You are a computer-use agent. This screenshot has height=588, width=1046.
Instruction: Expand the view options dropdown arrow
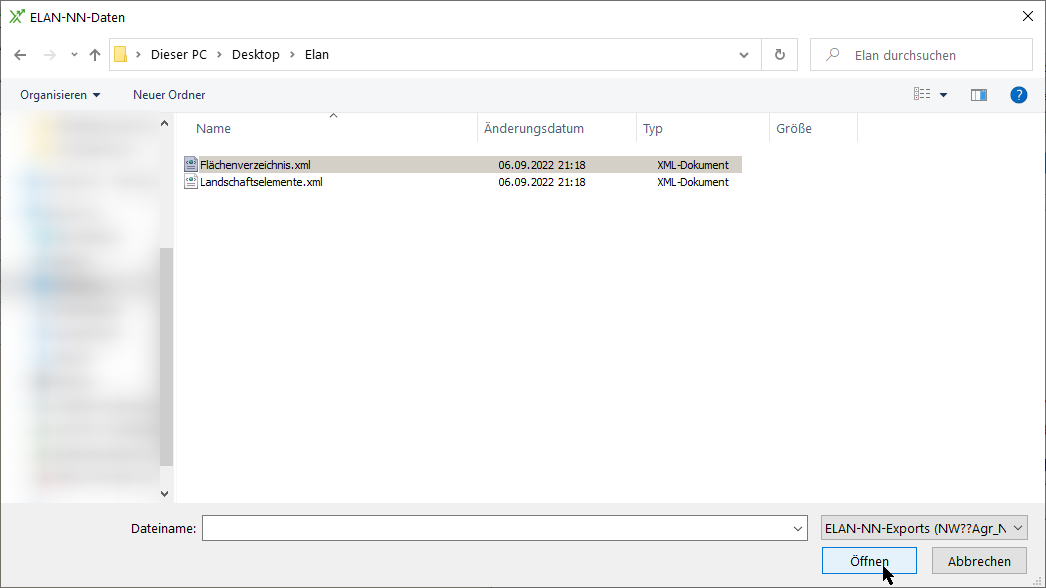[x=943, y=95]
